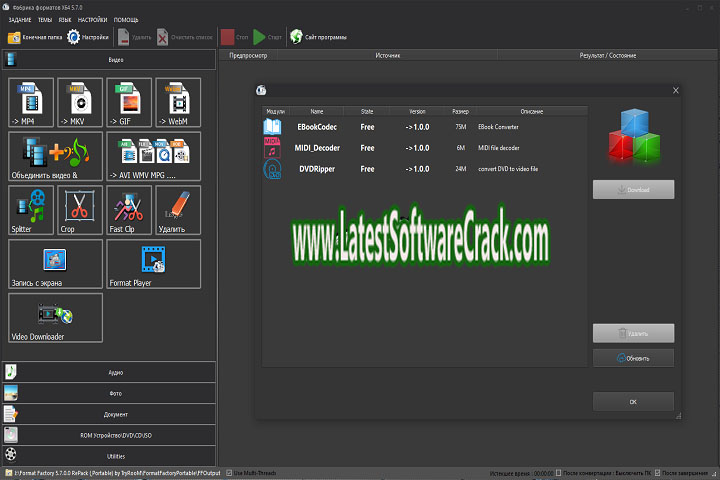Viewport: 720px width, 480px height.
Task: Click the DVDRipper disc icon
Action: coord(272,169)
